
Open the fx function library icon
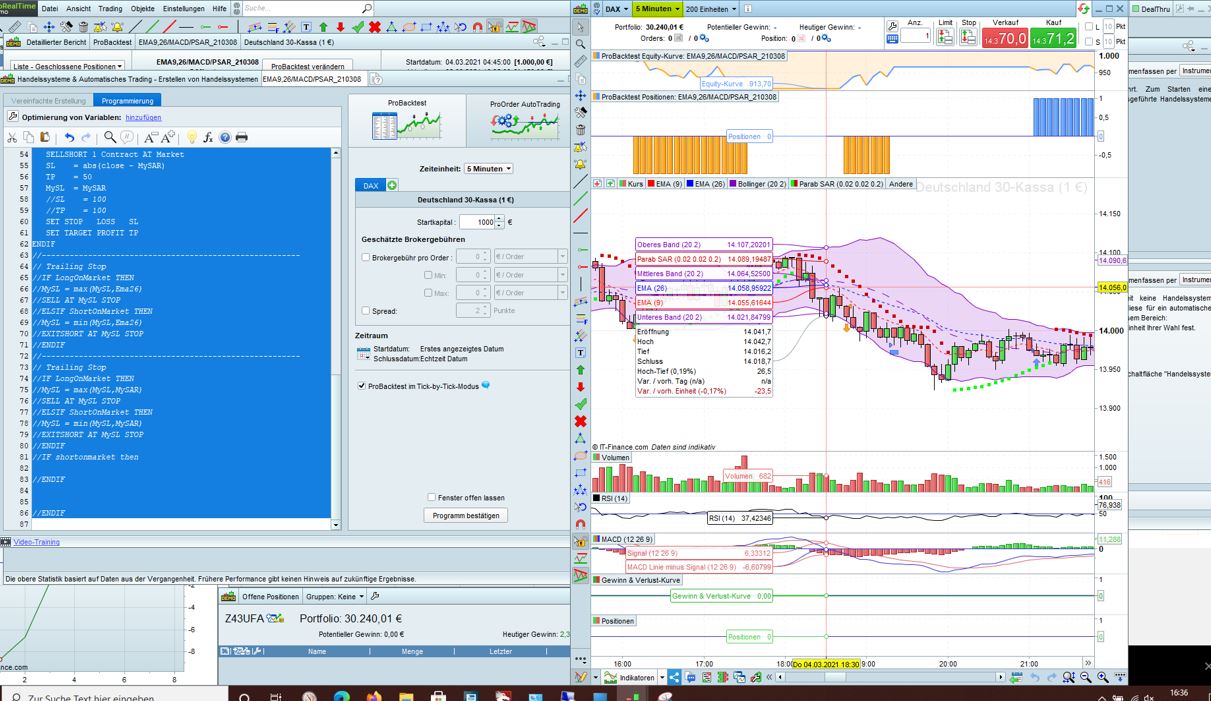pos(208,137)
